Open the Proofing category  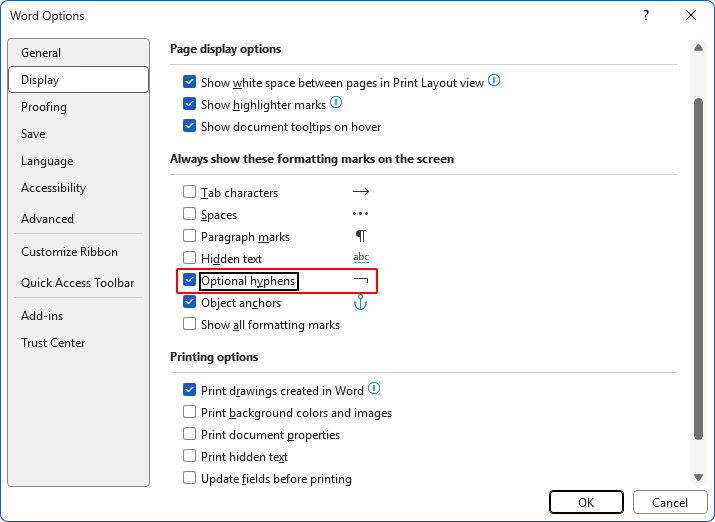44,107
